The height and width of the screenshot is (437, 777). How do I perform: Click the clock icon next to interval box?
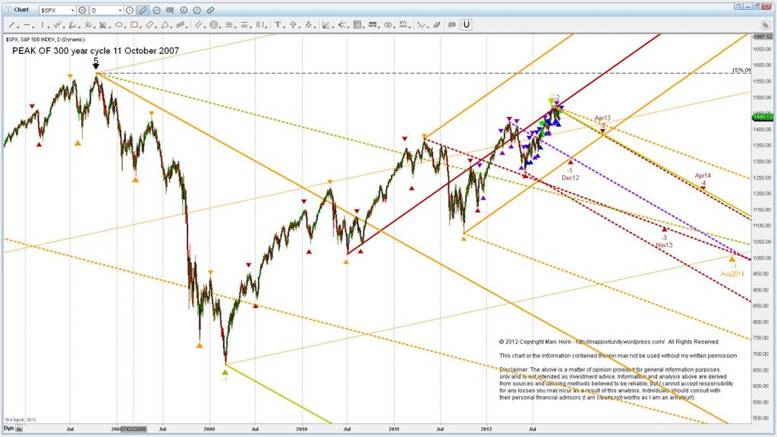pos(129,10)
